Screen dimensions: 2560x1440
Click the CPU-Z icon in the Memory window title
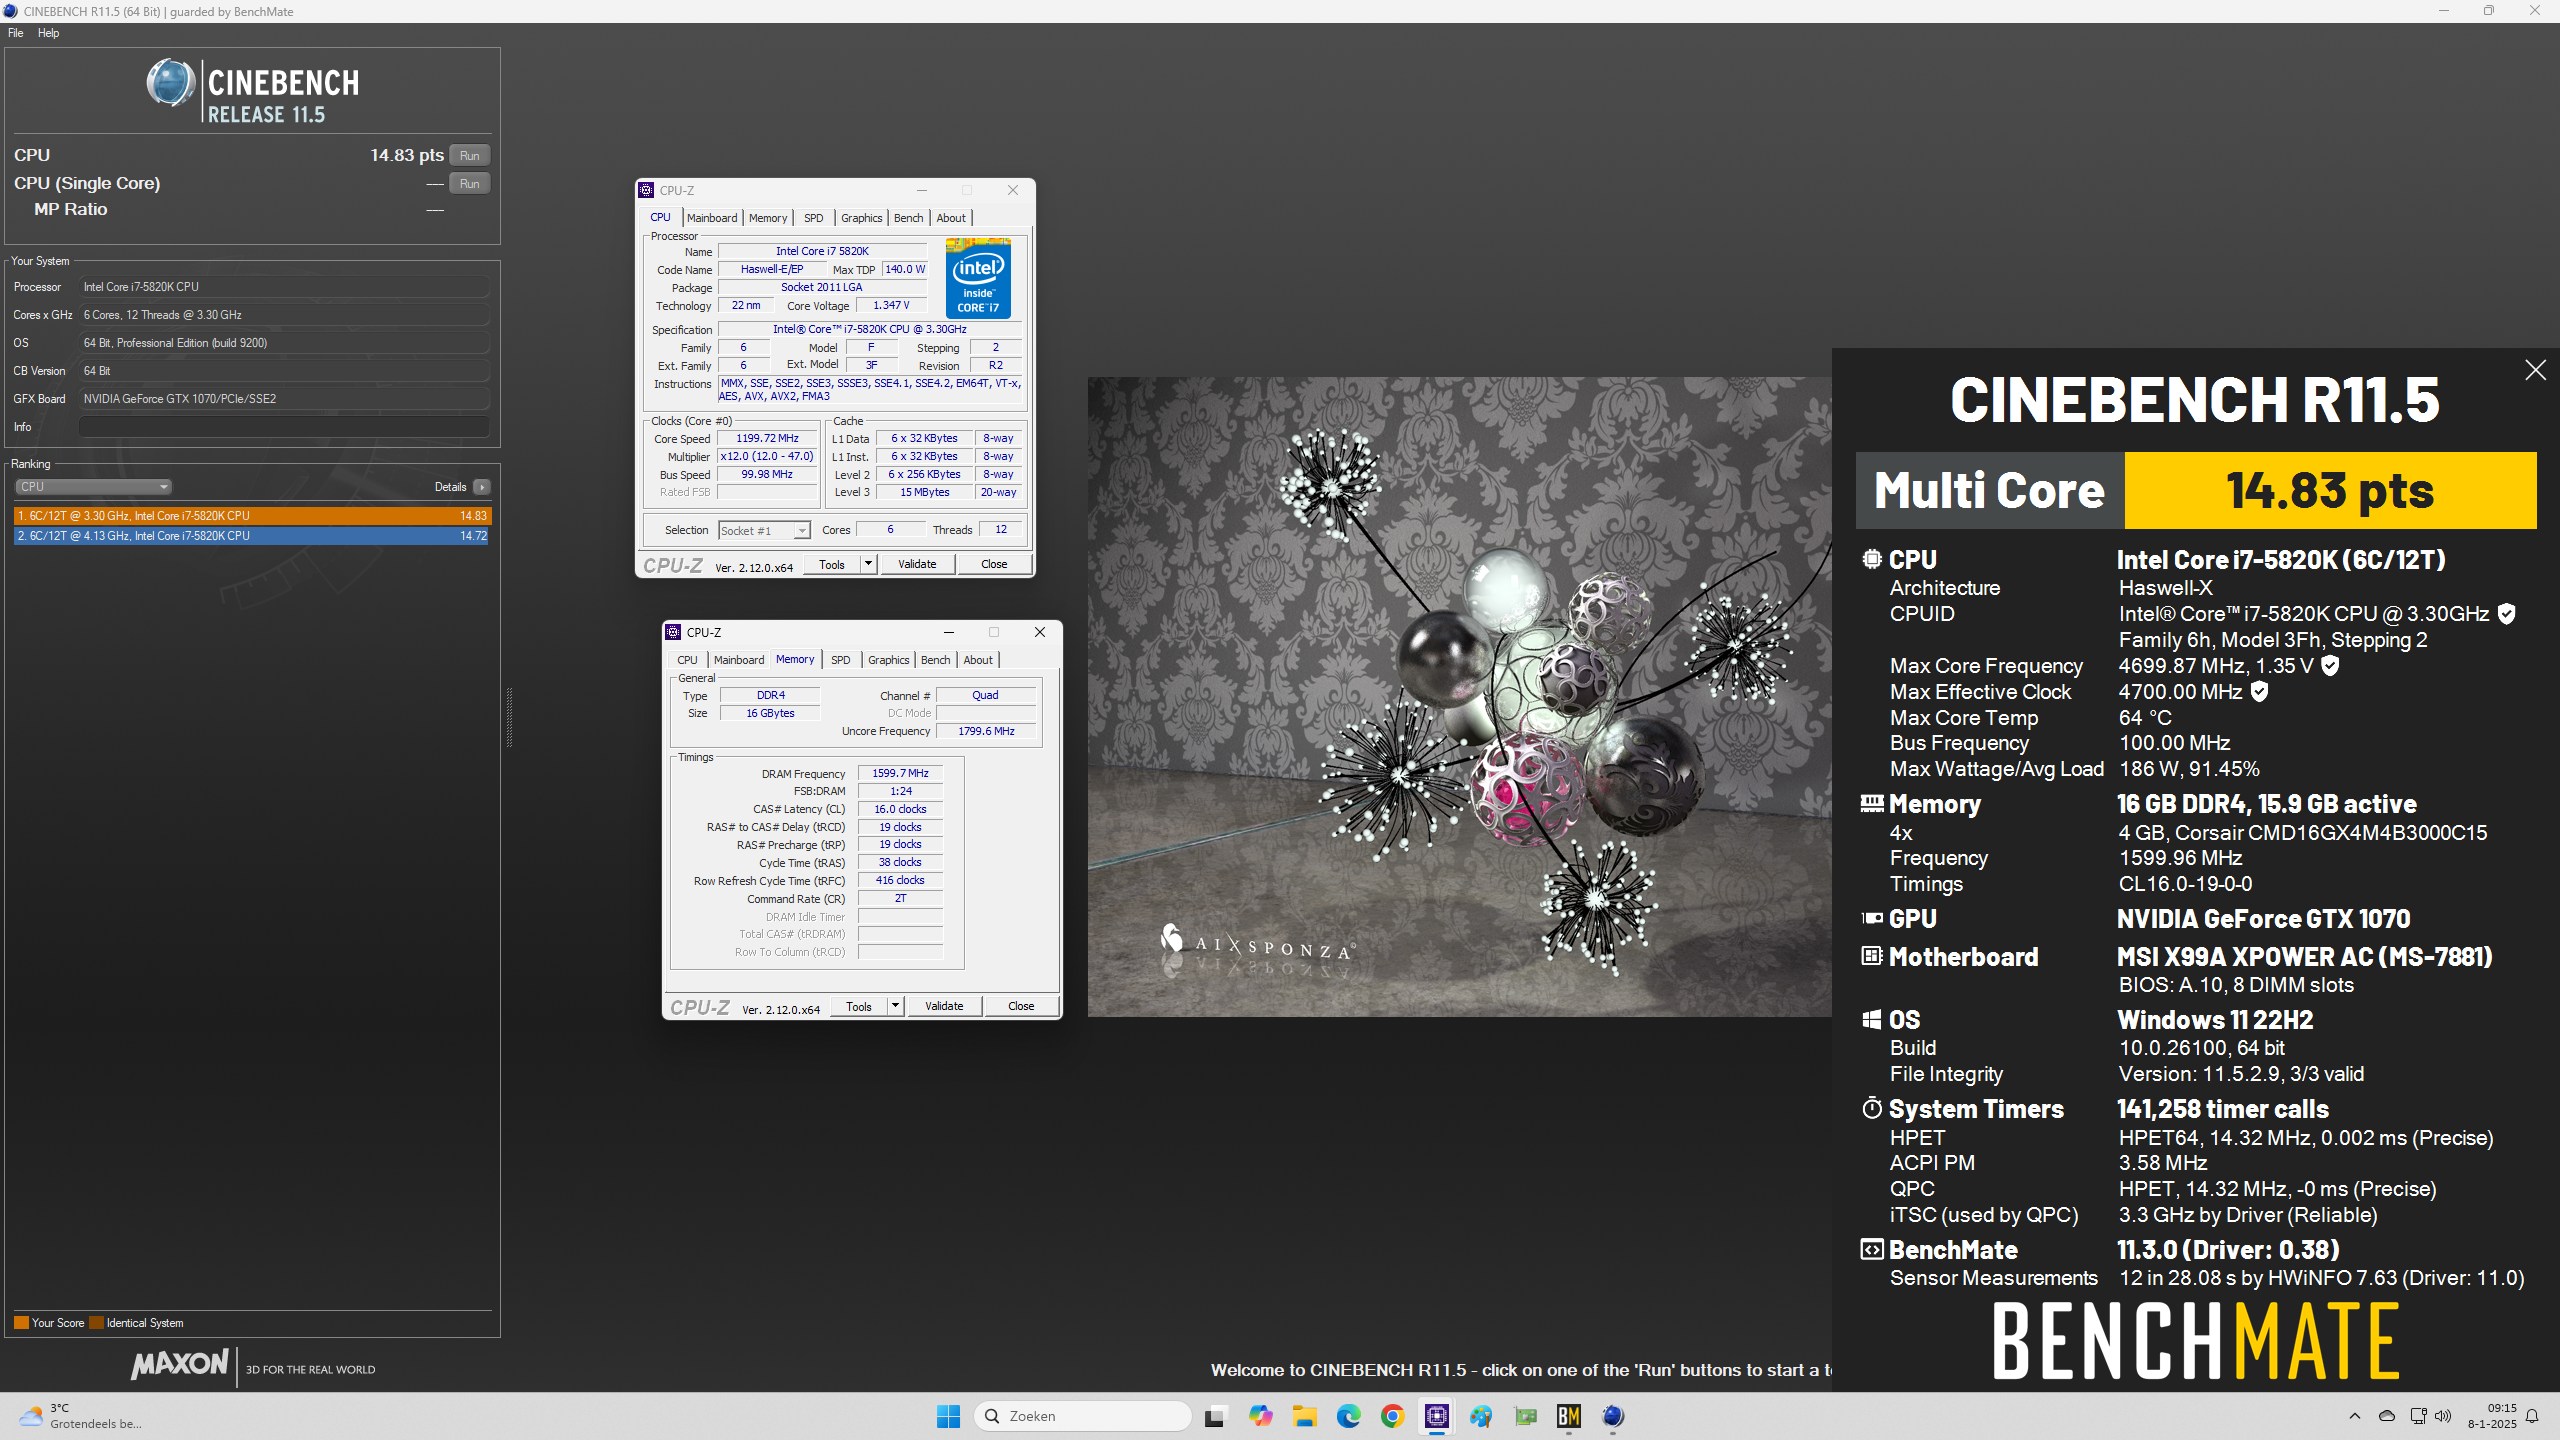click(674, 632)
